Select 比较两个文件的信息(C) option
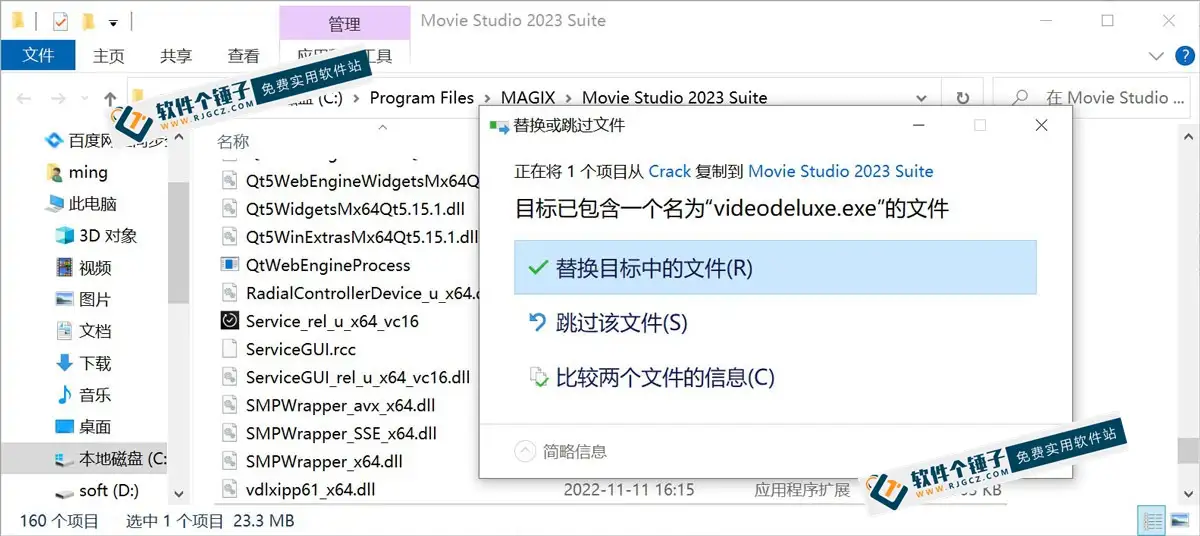1200x536 pixels. pyautogui.click(x=775, y=377)
